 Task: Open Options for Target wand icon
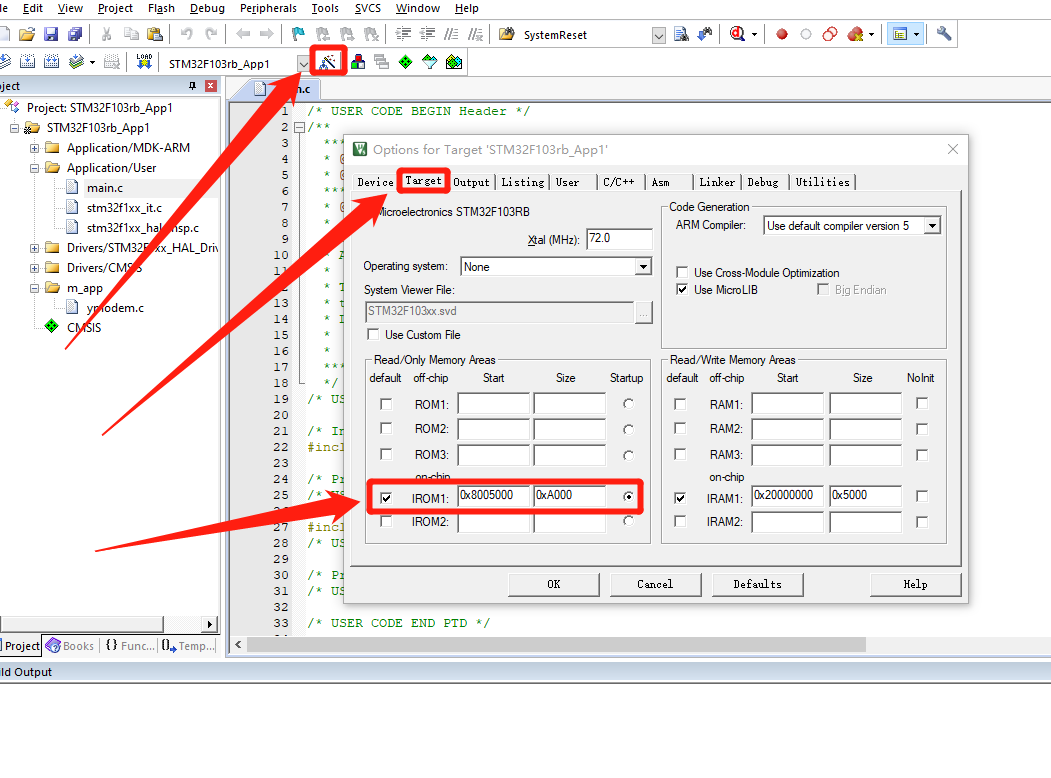click(x=328, y=62)
